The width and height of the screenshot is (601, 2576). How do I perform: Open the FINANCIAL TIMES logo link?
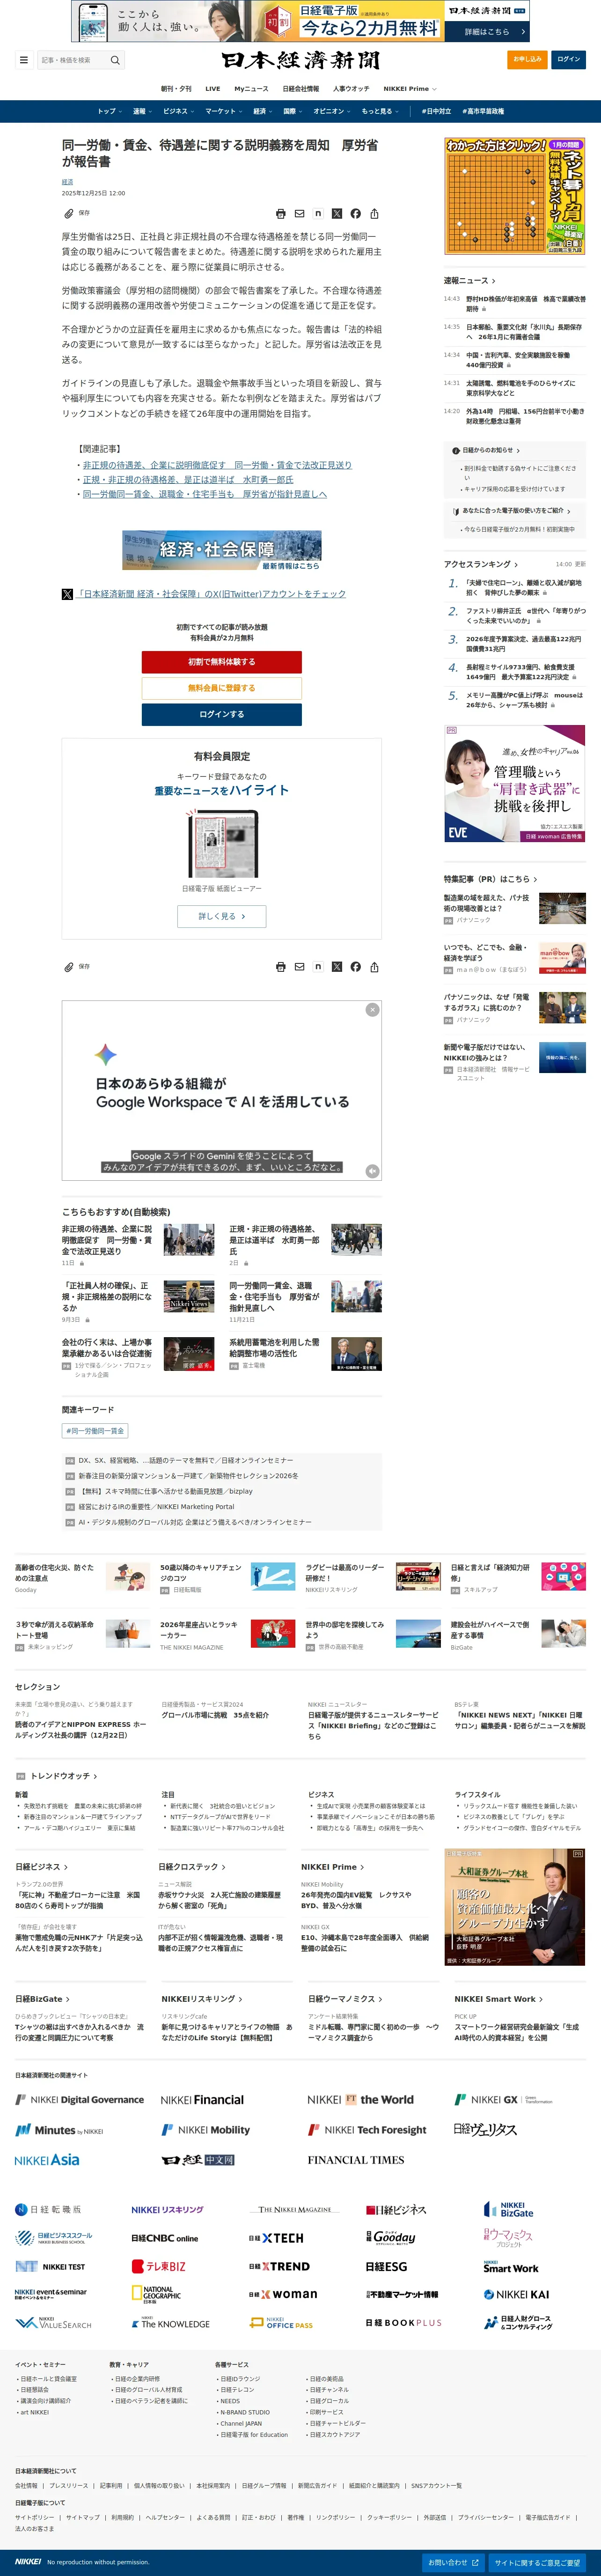[356, 2160]
